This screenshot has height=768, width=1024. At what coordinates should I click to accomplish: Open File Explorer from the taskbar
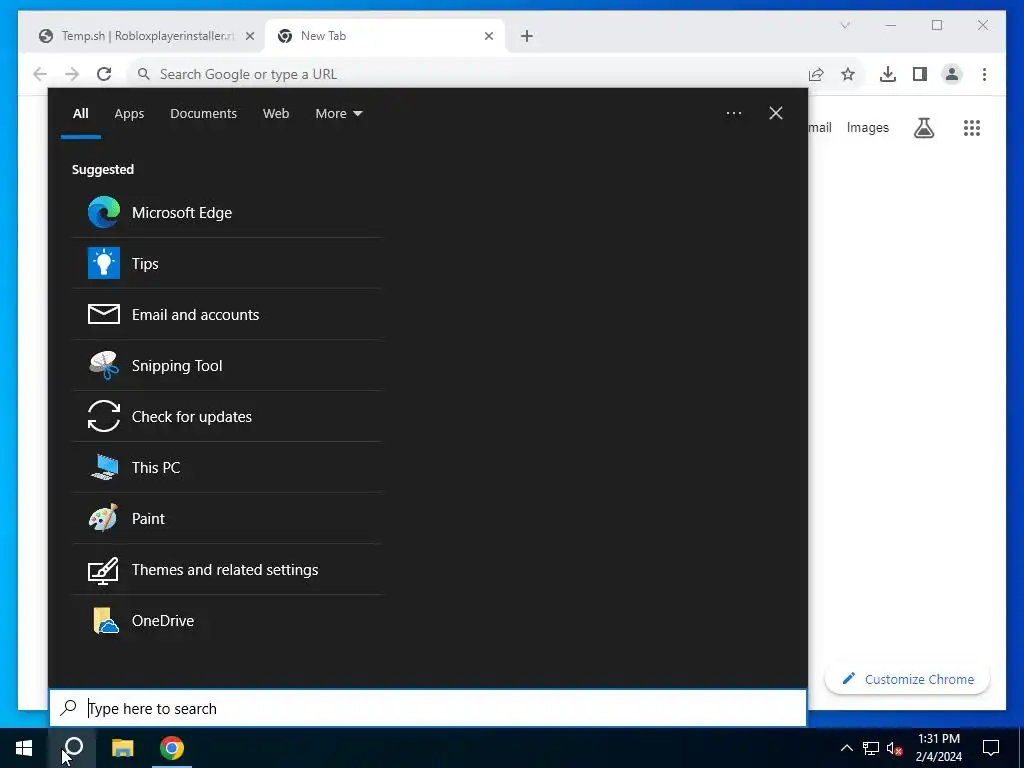coord(122,748)
